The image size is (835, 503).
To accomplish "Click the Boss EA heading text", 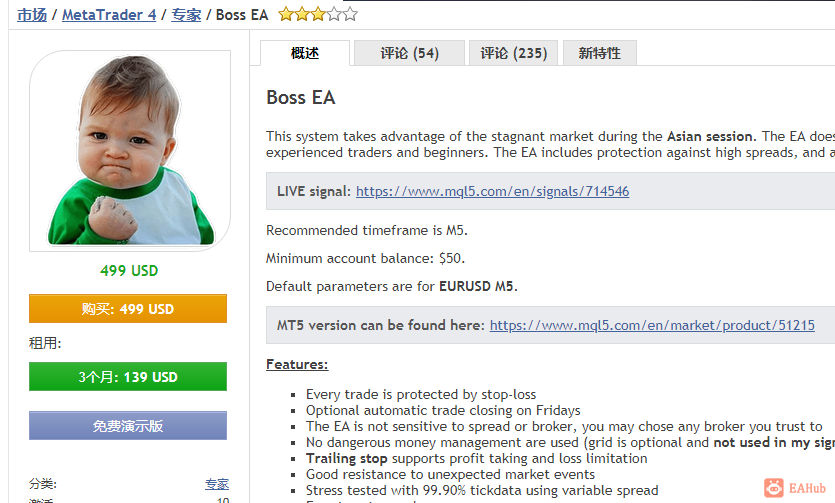I will click(301, 98).
